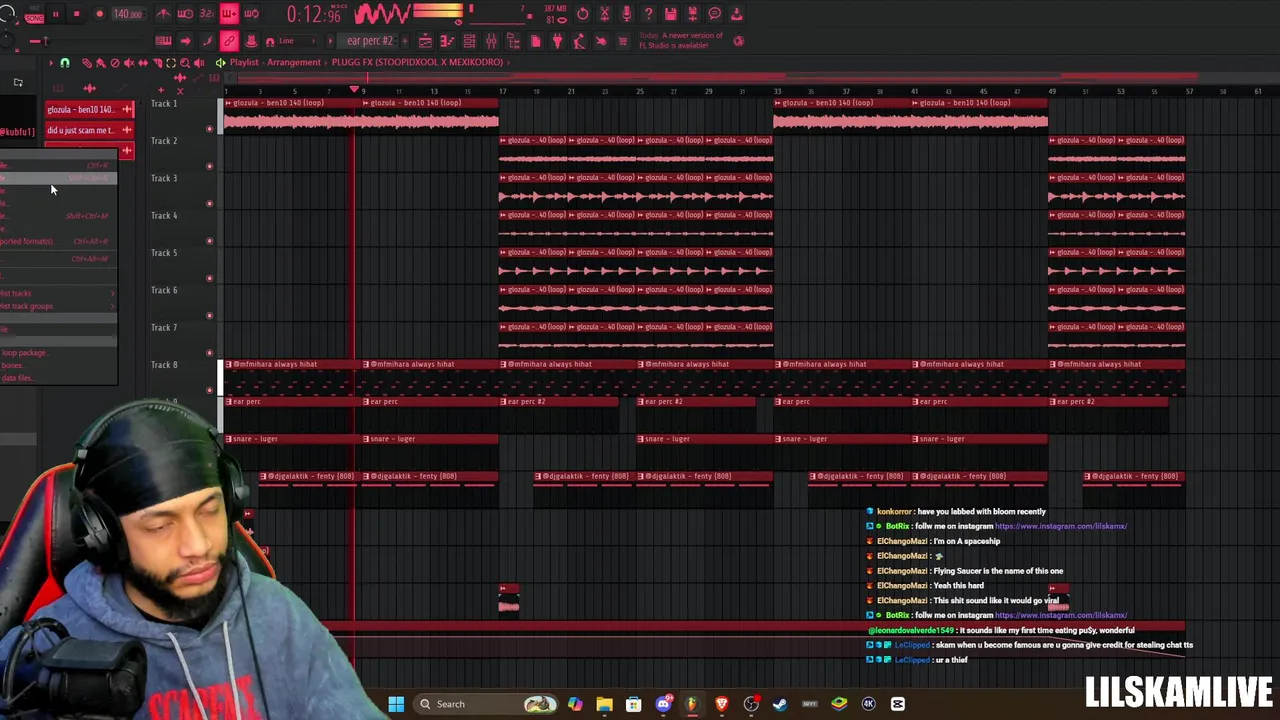This screenshot has height=720, width=1280.
Task: Open the undo history icon
Action: point(582,14)
